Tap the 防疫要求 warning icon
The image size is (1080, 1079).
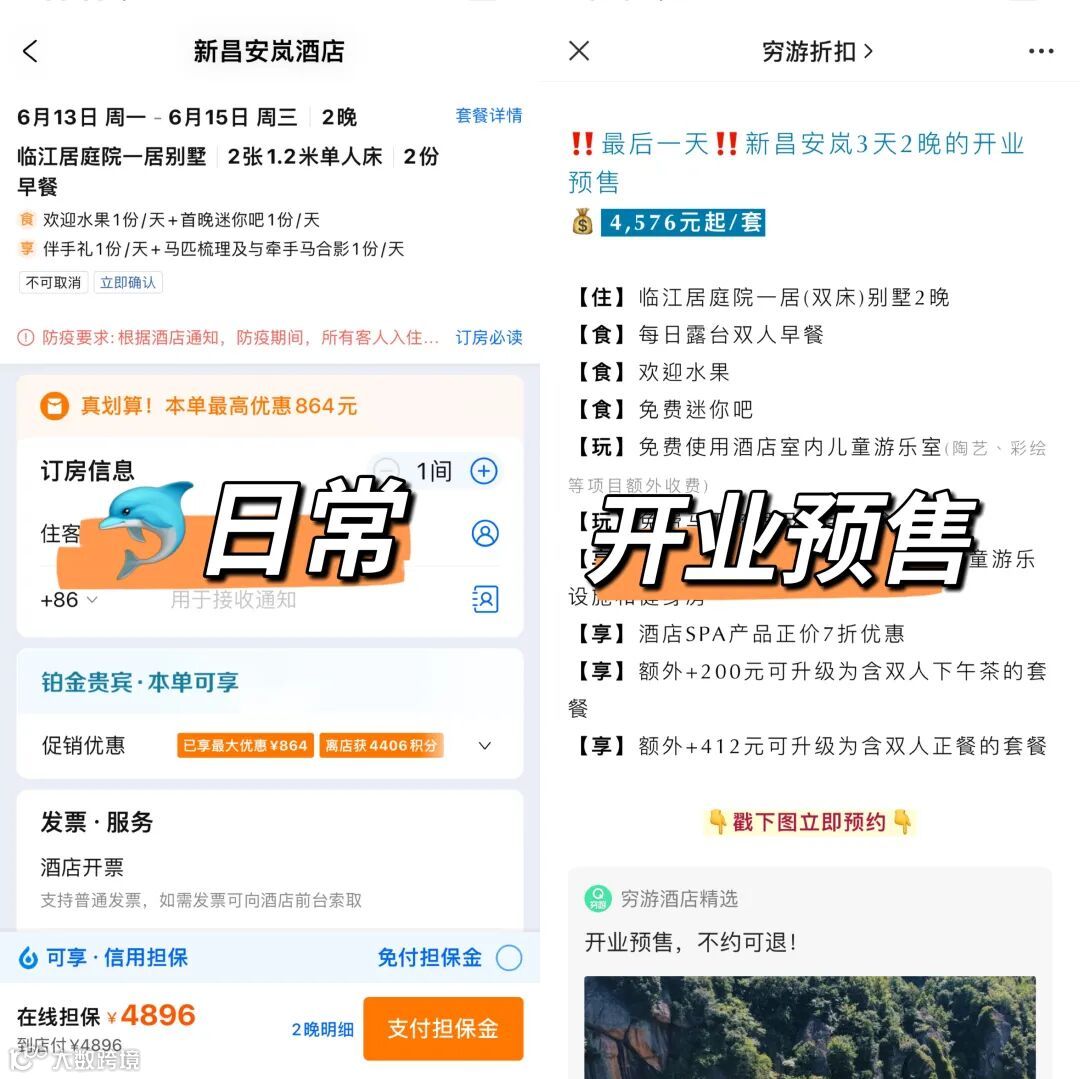coord(25,337)
